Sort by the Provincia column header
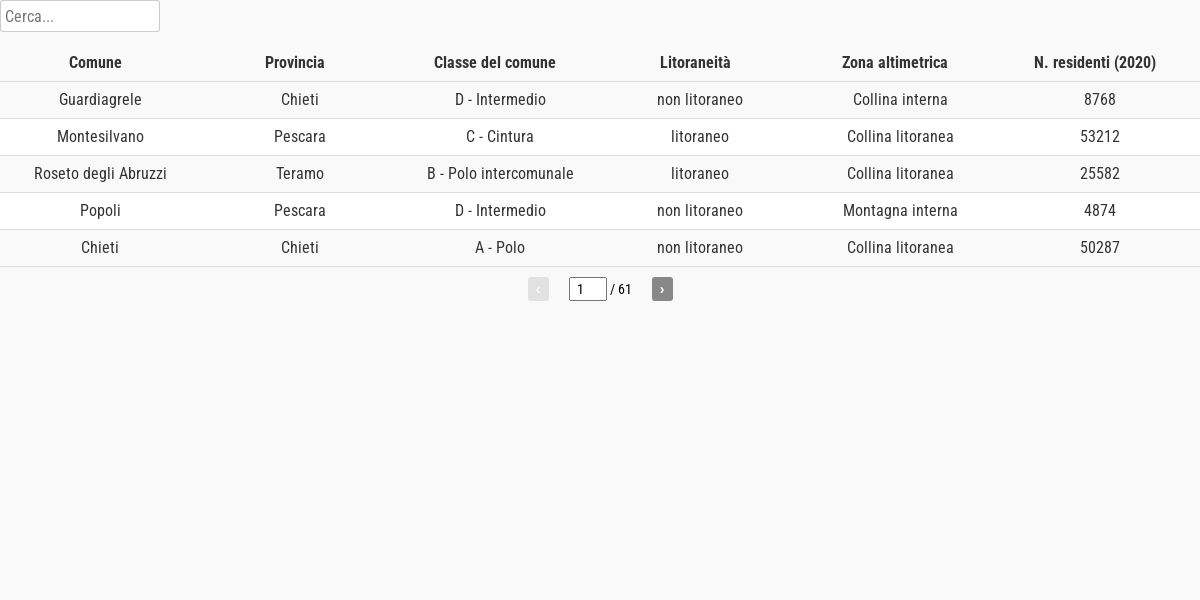Image resolution: width=1200 pixels, height=600 pixels. coord(295,62)
